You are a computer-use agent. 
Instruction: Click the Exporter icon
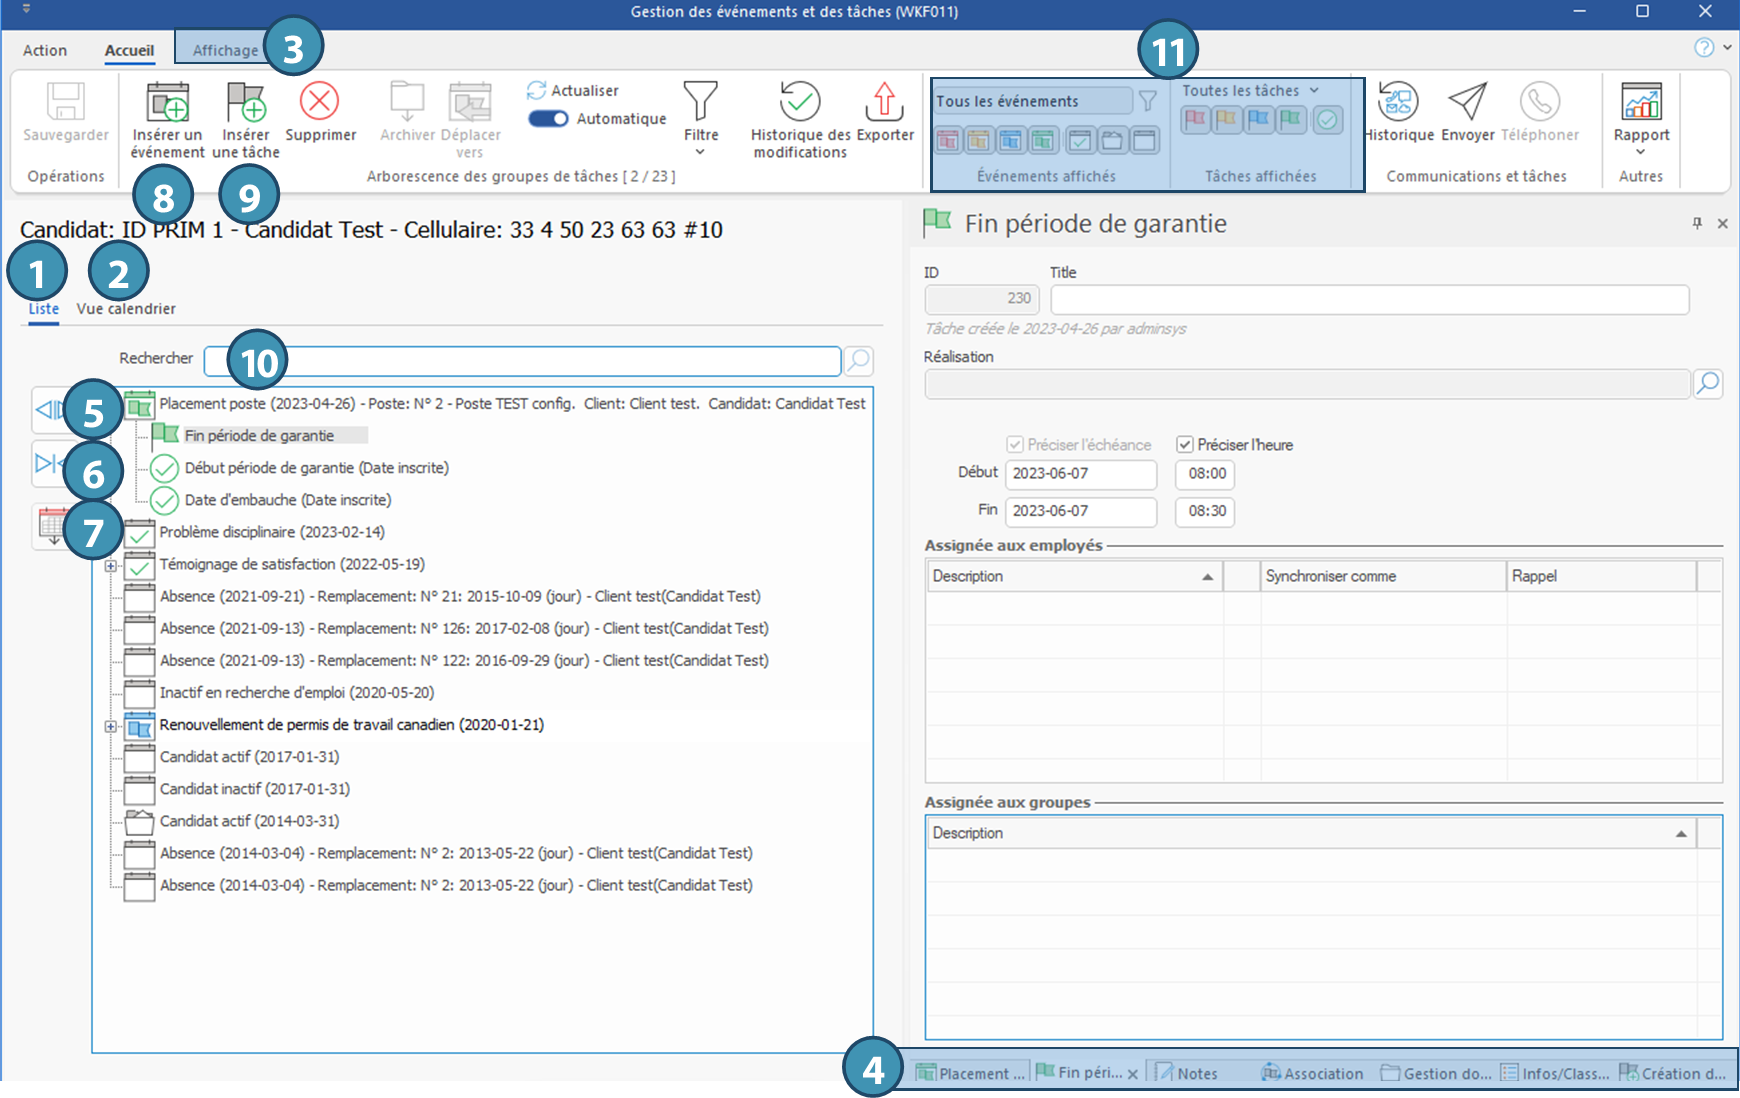click(x=884, y=103)
